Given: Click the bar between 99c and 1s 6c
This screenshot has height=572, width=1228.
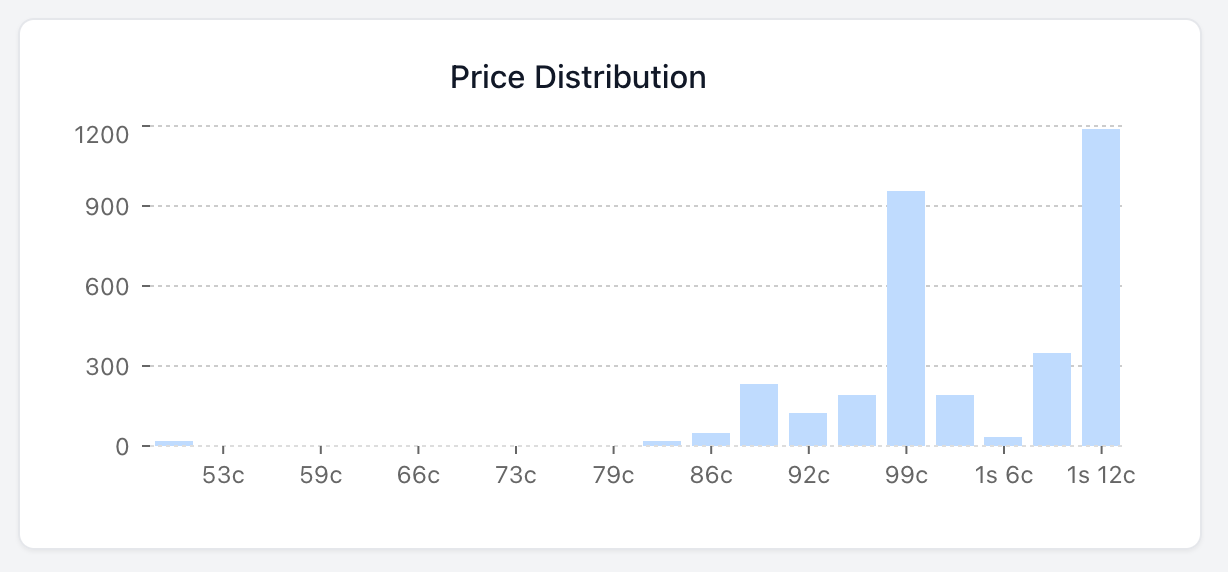Looking at the screenshot, I should [x=955, y=420].
